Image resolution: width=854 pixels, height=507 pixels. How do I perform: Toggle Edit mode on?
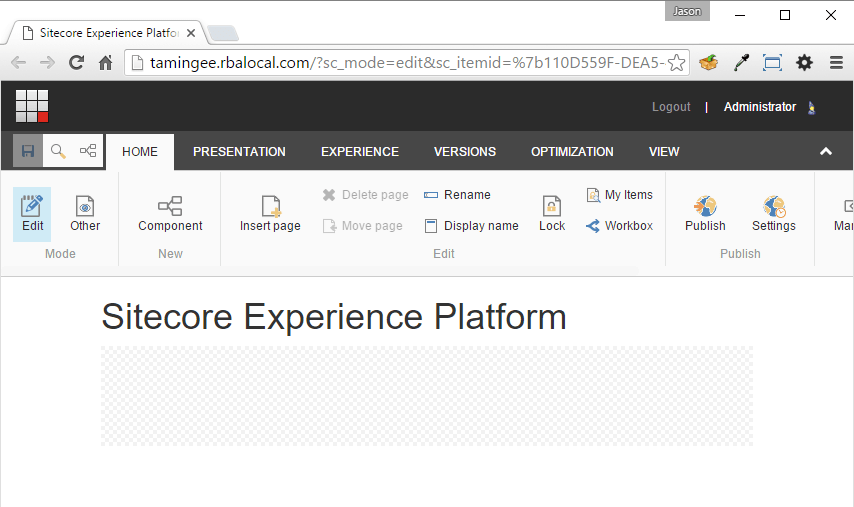coord(33,213)
